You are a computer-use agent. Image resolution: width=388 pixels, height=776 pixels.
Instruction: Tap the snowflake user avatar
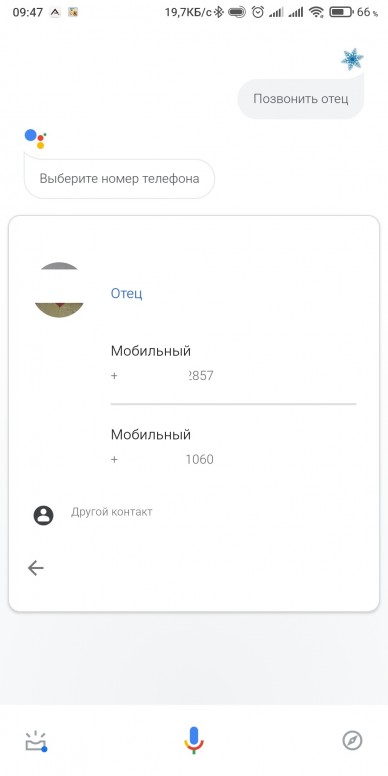[352, 59]
